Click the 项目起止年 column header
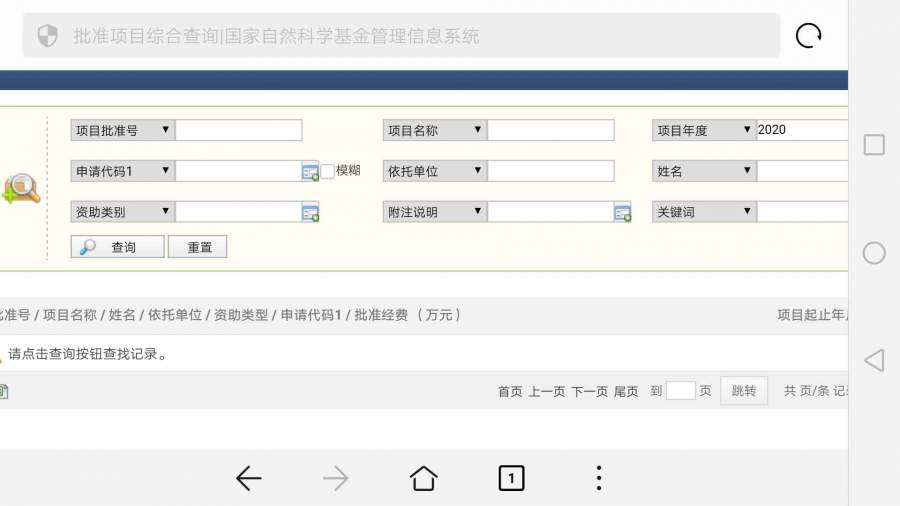 (812, 314)
